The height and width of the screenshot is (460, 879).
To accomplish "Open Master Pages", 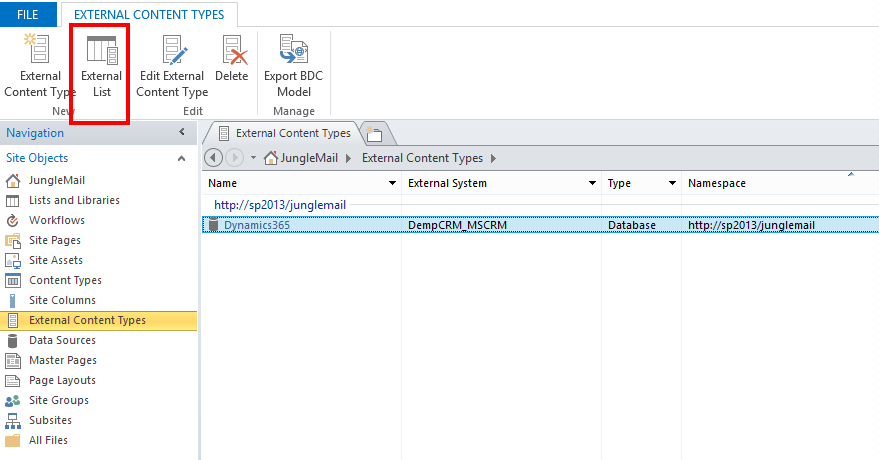I will tap(63, 360).
